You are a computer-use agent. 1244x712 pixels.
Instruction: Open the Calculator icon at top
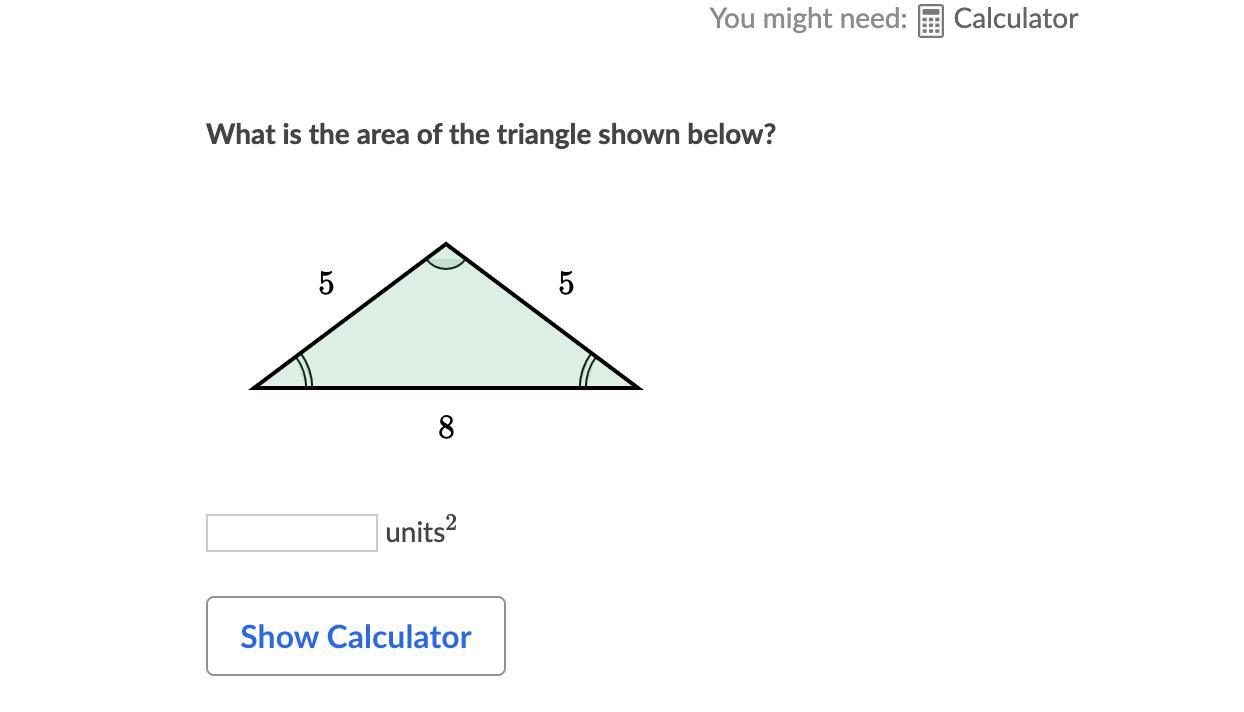coord(930,20)
